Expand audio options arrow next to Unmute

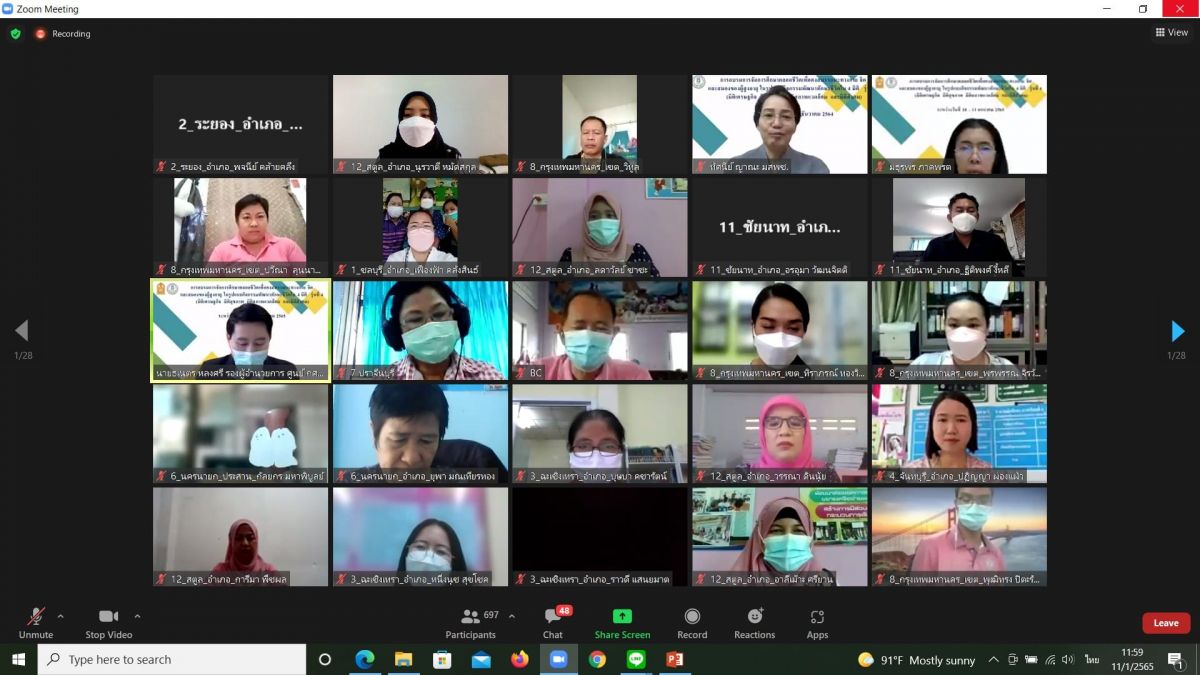61,616
